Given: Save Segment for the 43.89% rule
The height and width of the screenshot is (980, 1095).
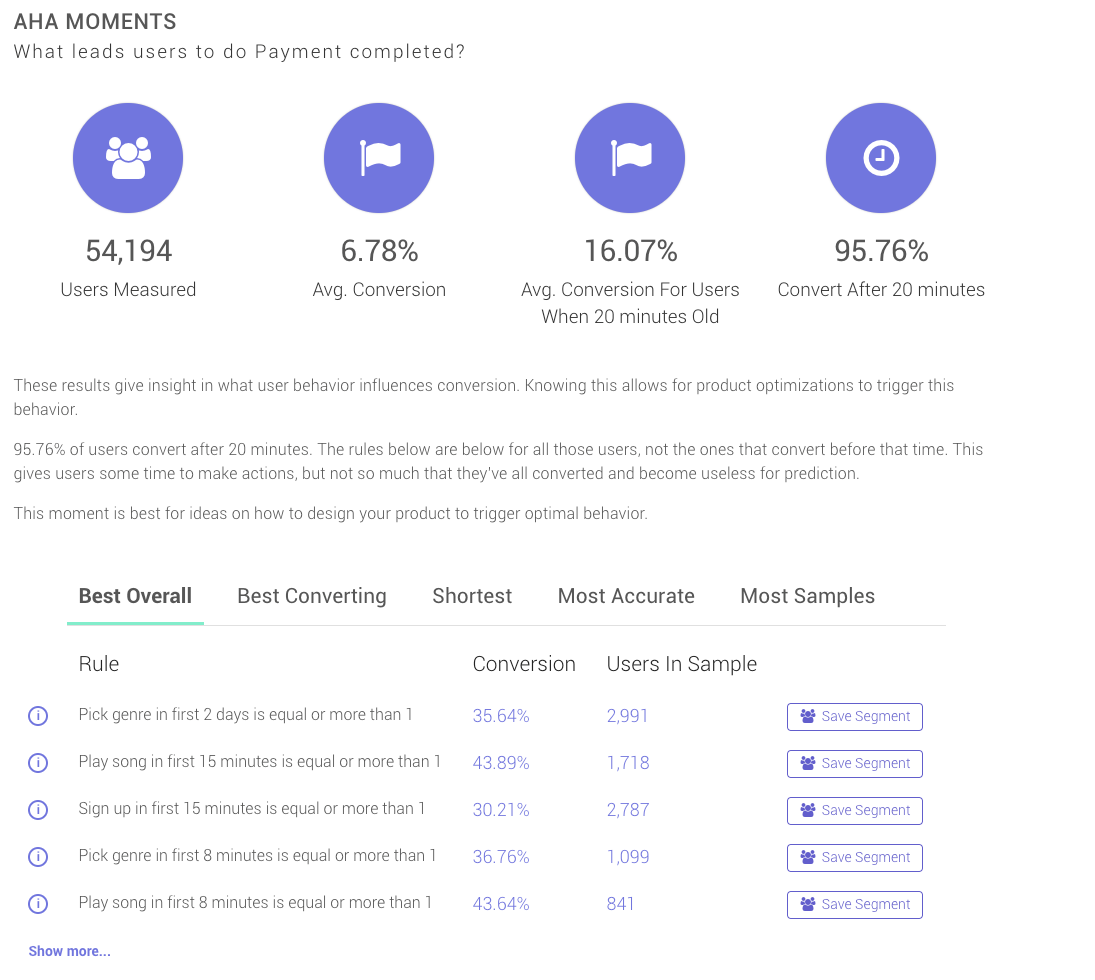Looking at the screenshot, I should [855, 763].
